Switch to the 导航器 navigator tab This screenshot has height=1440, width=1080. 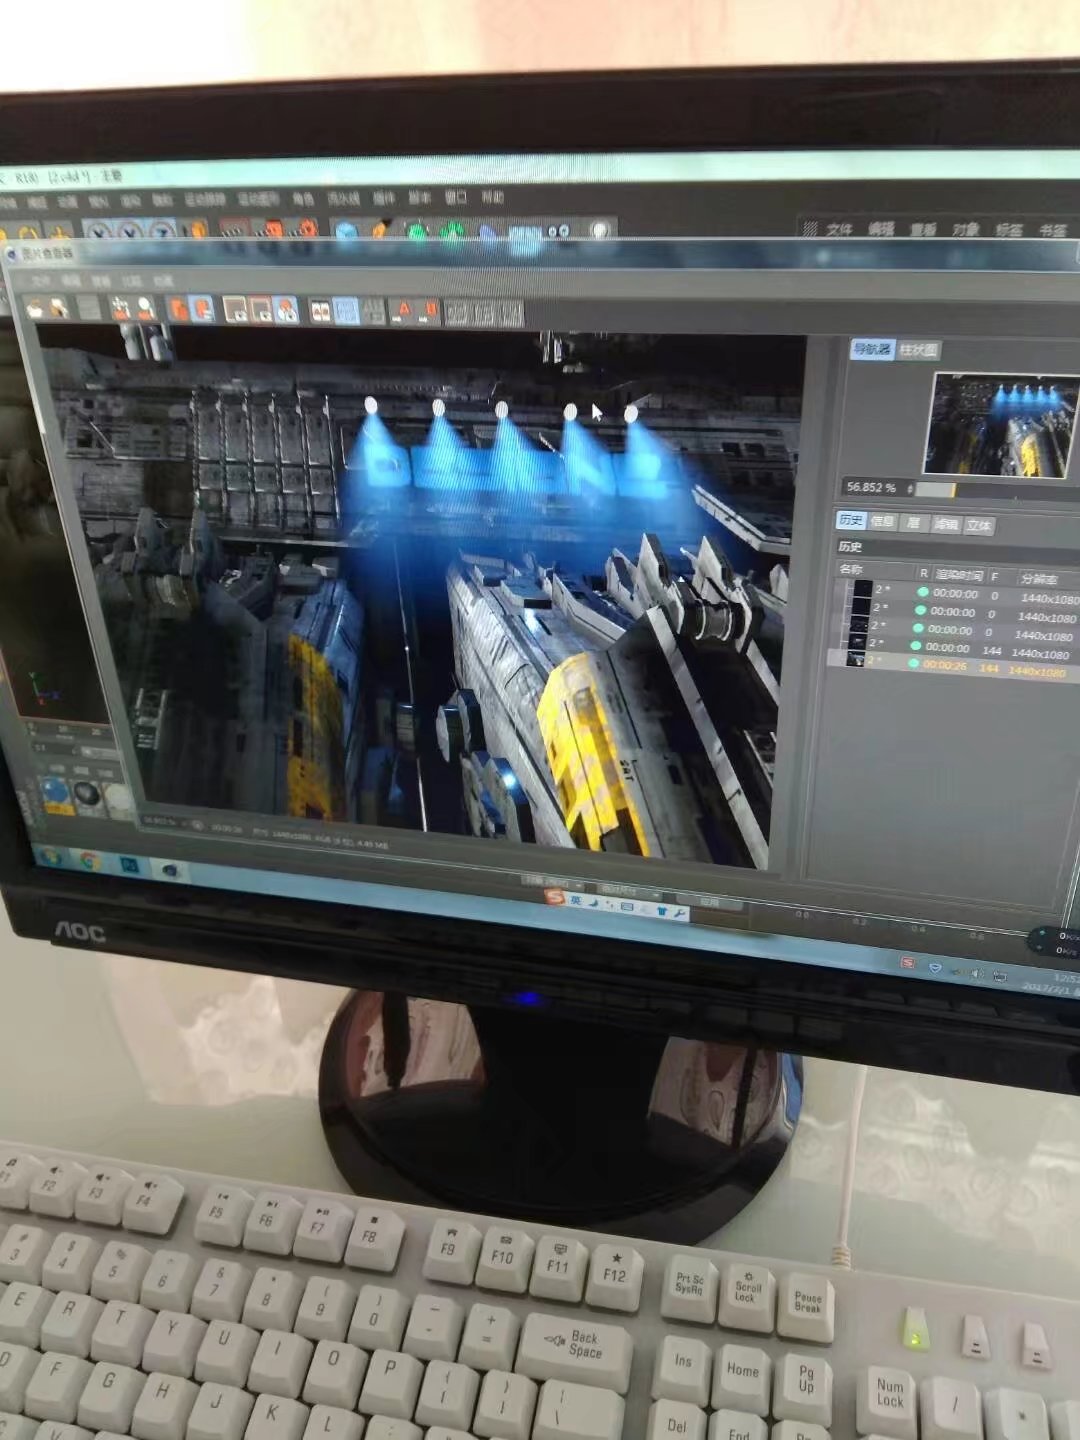871,349
